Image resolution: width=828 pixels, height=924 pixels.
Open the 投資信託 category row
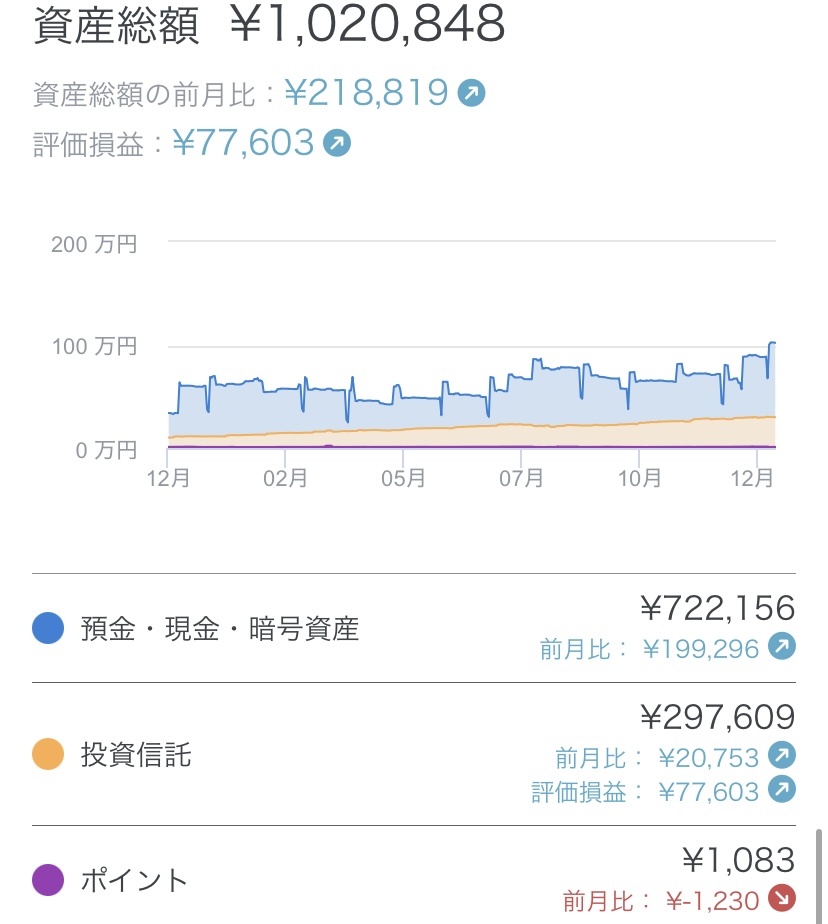[x=136, y=755]
